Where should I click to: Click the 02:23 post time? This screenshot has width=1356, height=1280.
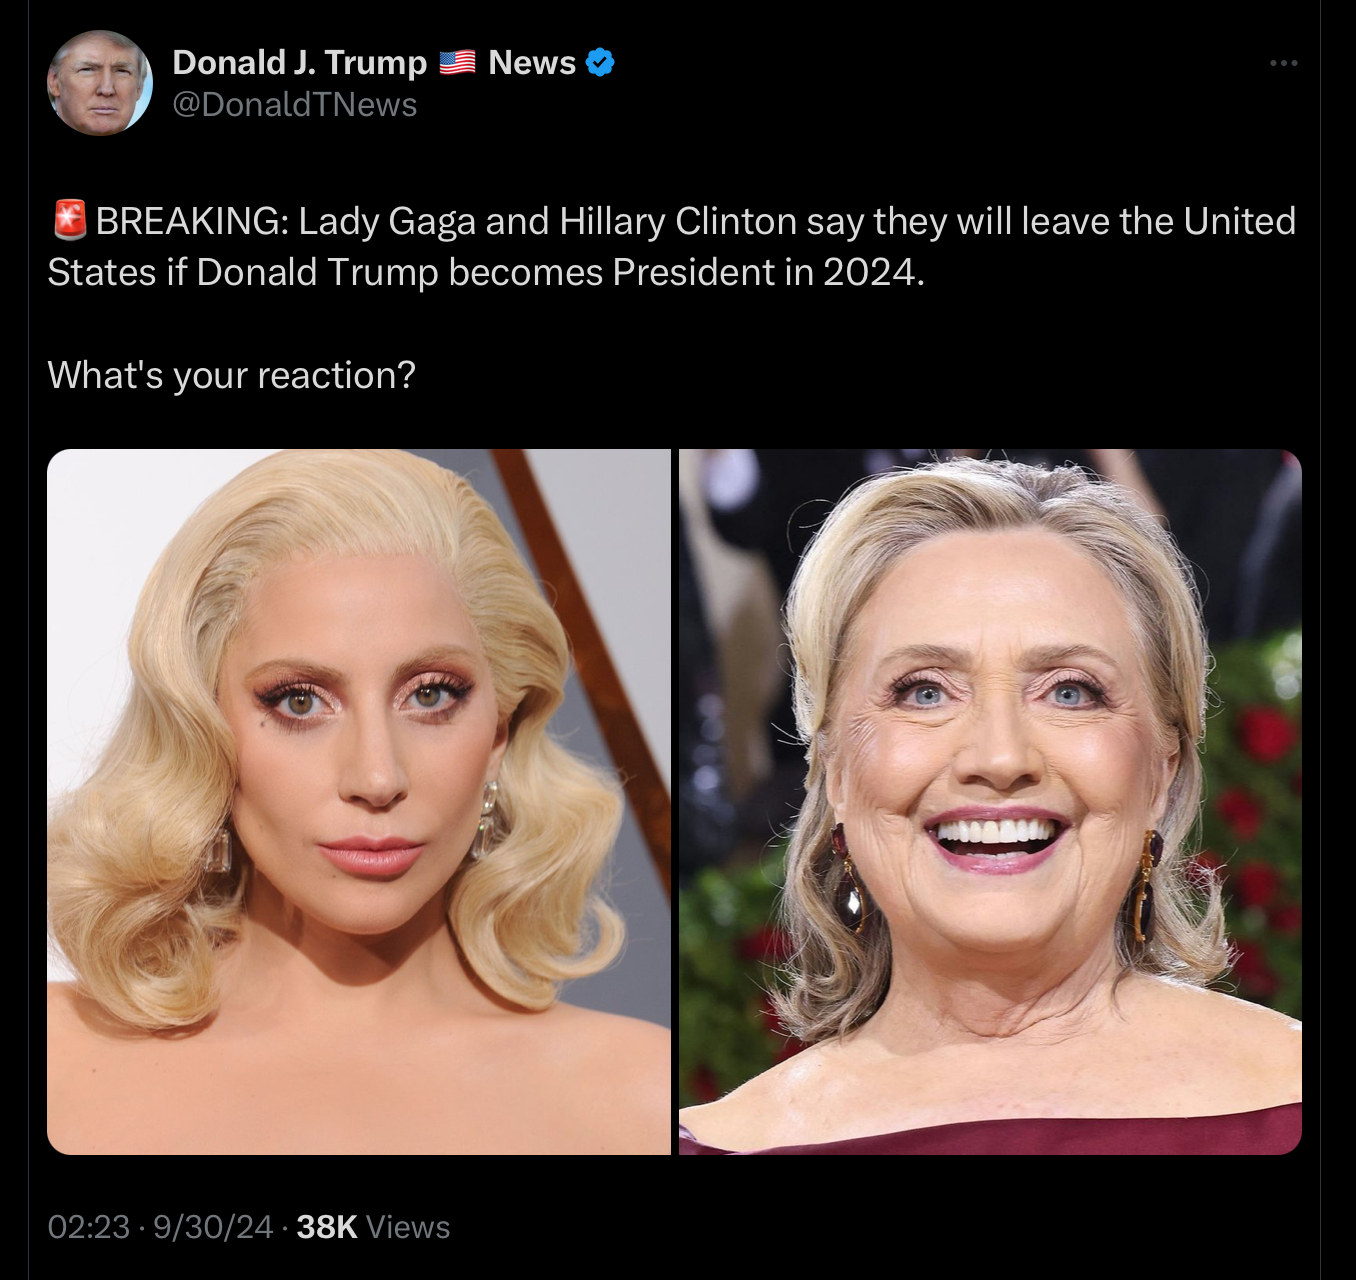[x=89, y=1227]
